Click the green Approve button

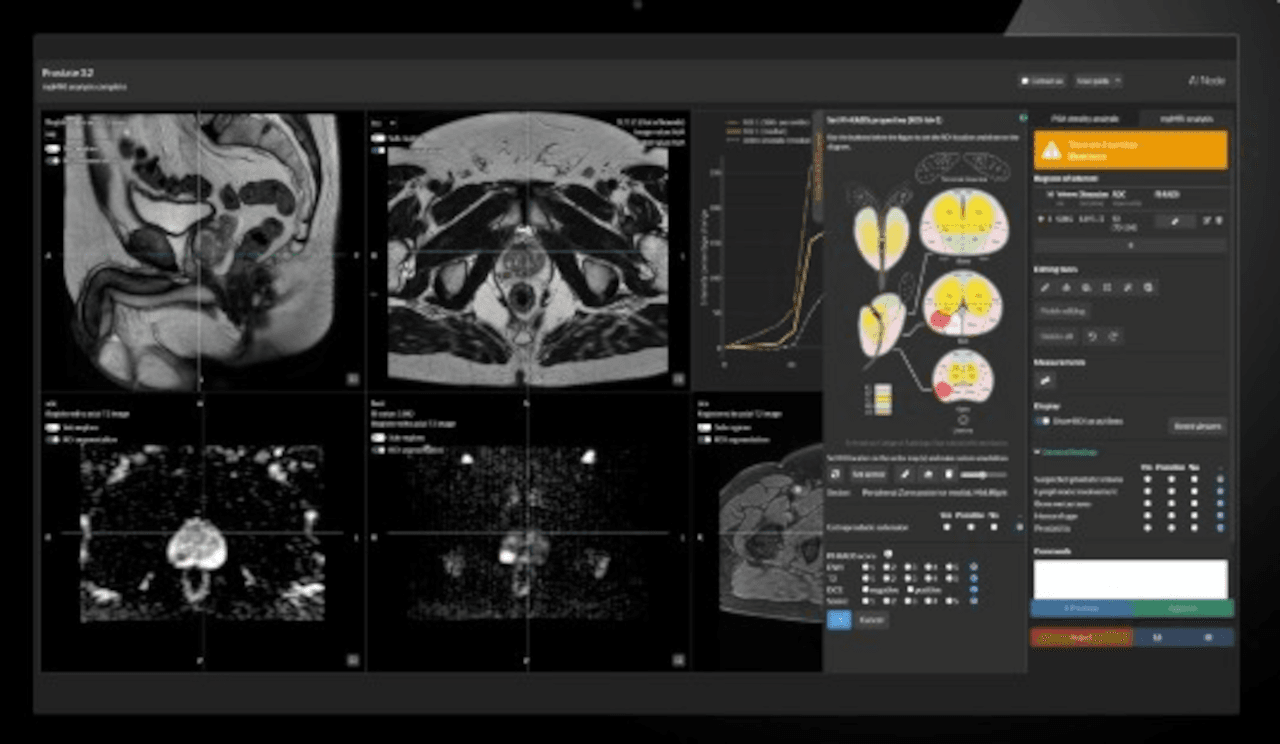pos(1185,607)
